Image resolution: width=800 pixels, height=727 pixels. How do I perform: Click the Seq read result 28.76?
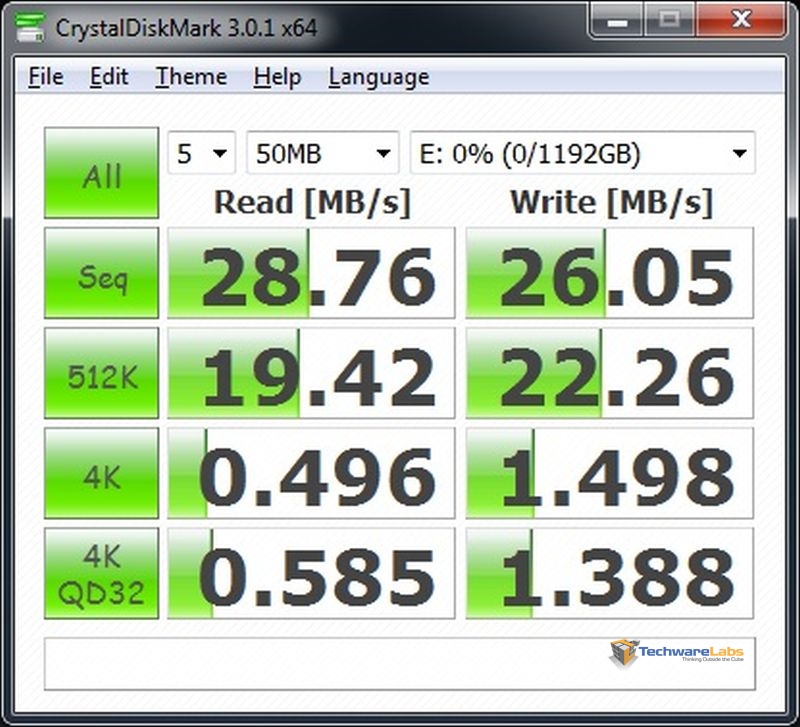(311, 273)
